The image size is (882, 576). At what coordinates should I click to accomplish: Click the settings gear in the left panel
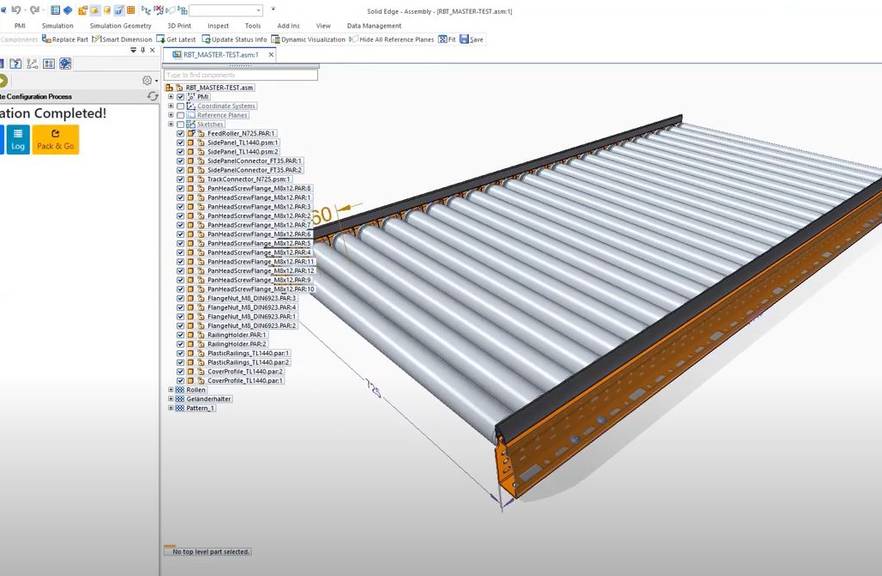coord(146,79)
